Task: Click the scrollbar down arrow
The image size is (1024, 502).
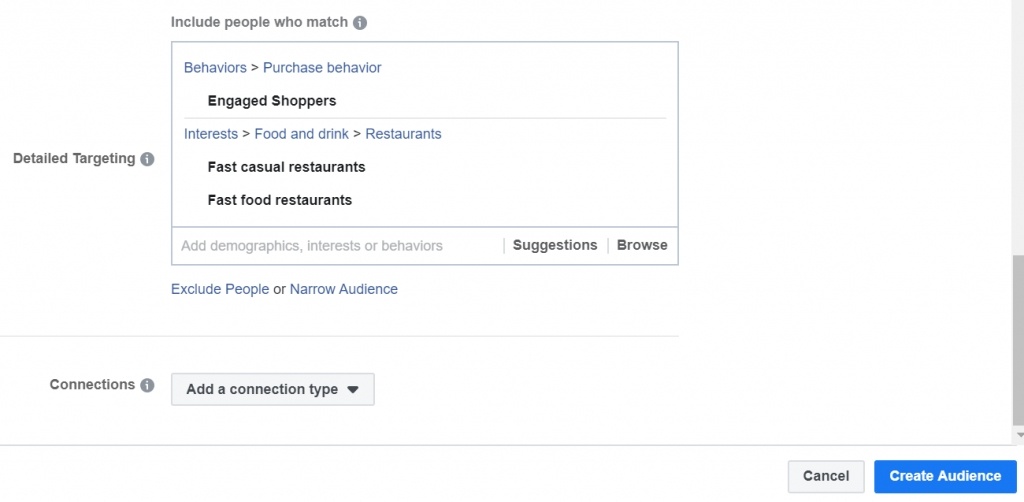Action: click(x=1018, y=436)
